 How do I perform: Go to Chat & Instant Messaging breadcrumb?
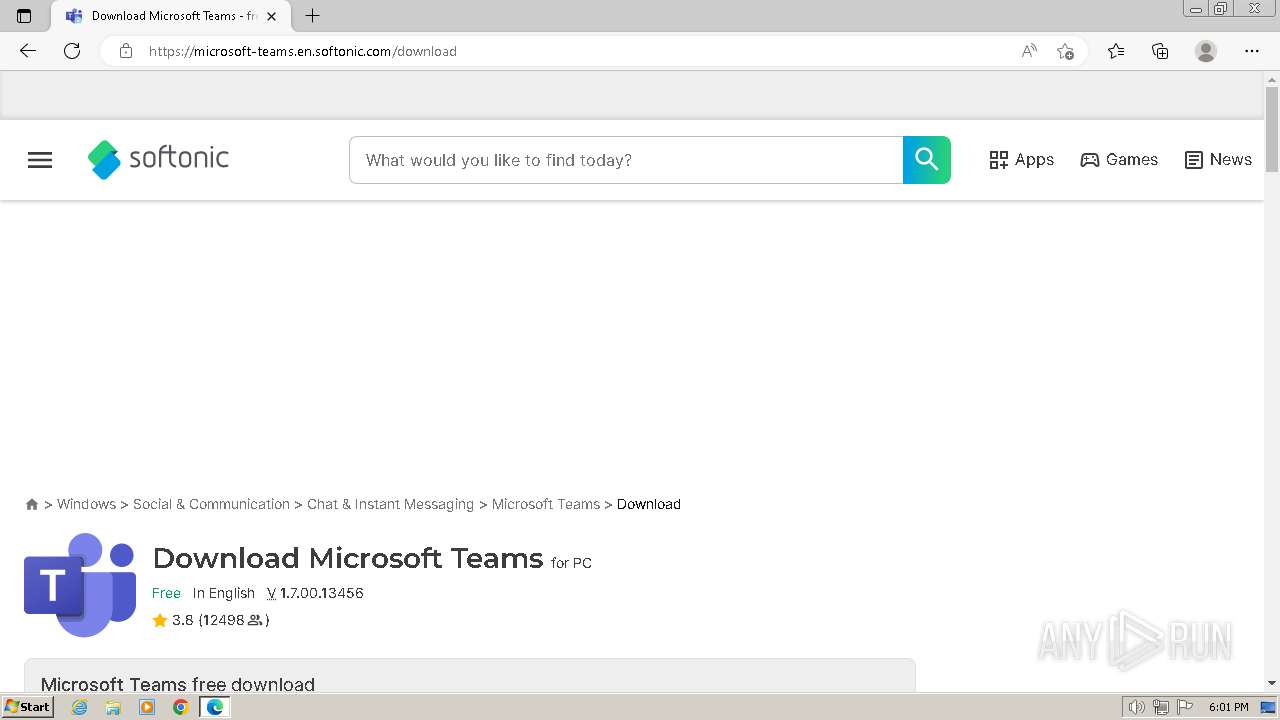390,504
